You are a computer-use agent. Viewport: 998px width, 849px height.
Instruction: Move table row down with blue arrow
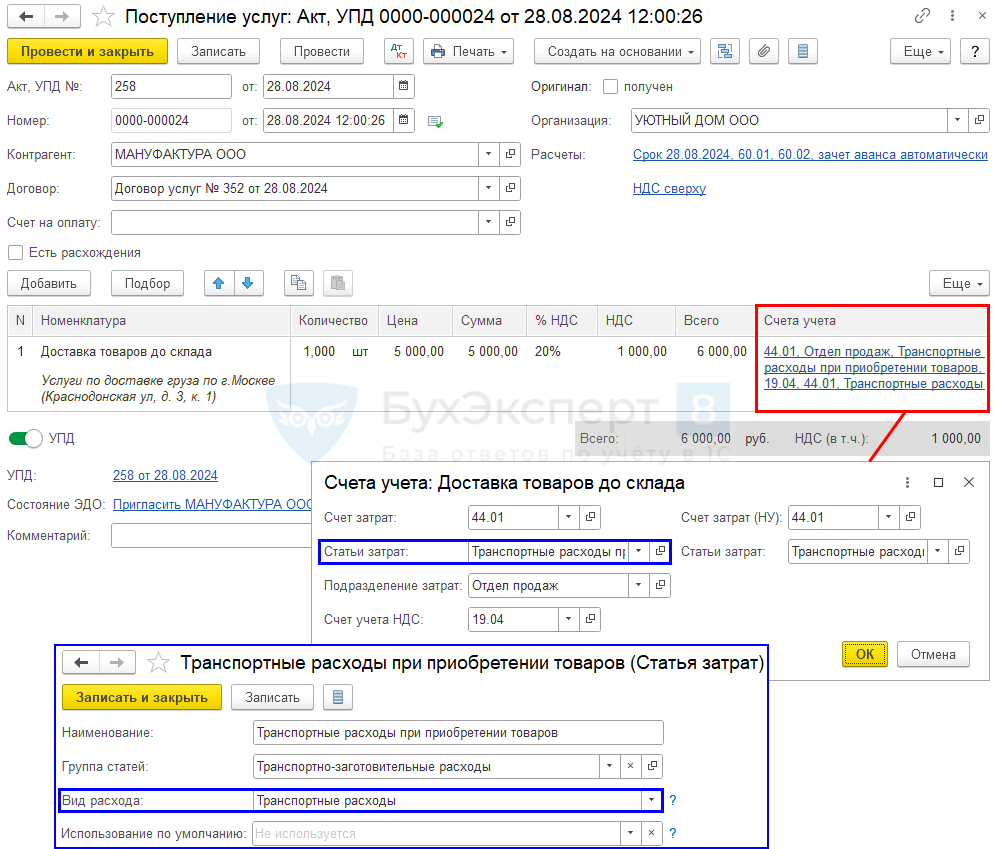248,283
